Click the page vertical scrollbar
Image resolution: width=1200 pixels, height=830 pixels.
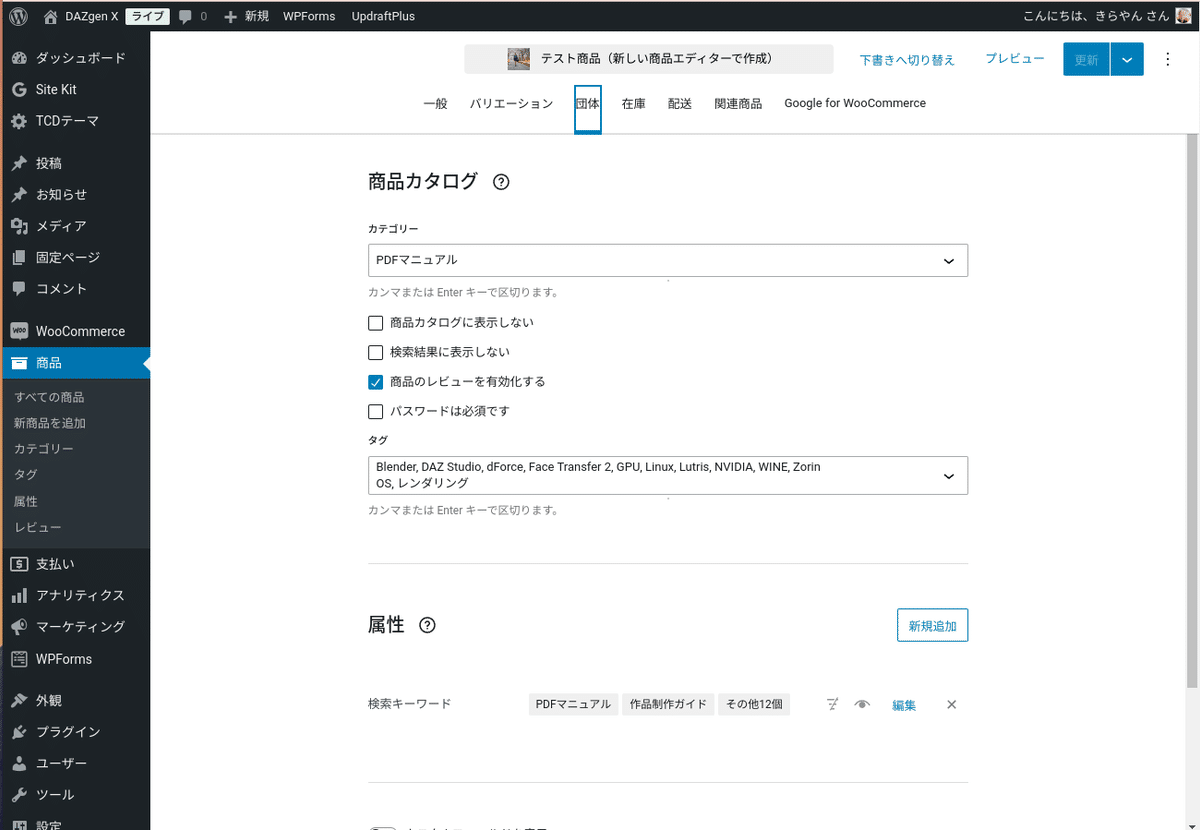pos(1192,410)
